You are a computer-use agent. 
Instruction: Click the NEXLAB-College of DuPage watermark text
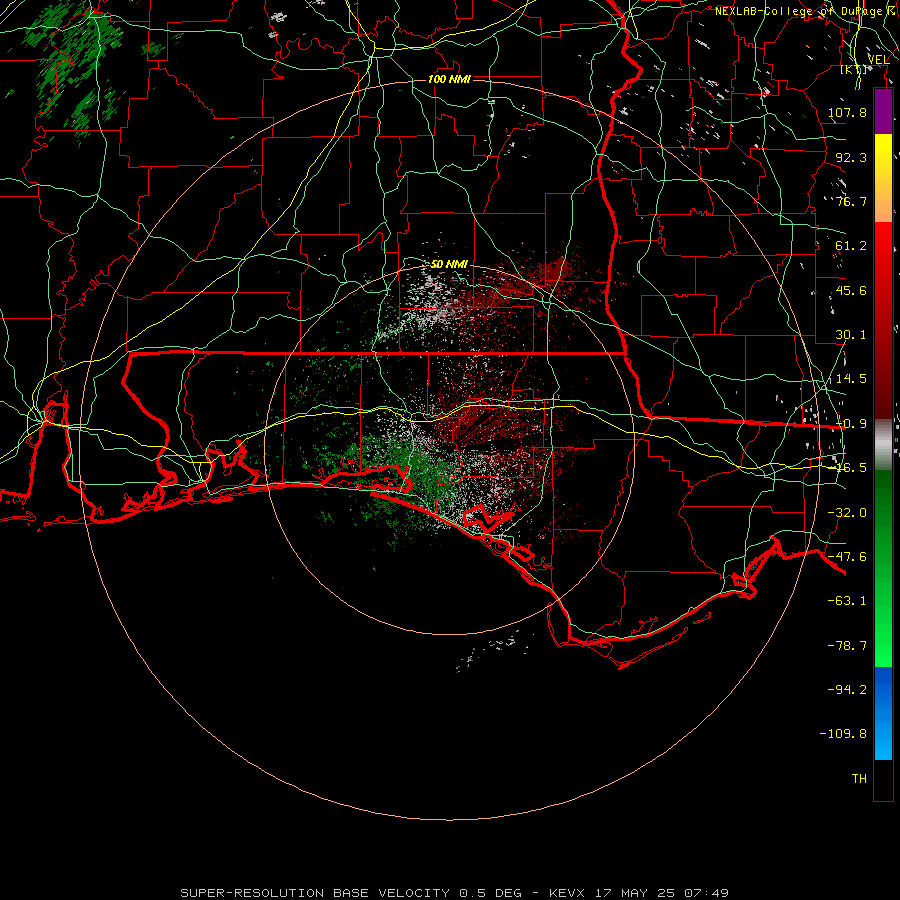click(806, 11)
